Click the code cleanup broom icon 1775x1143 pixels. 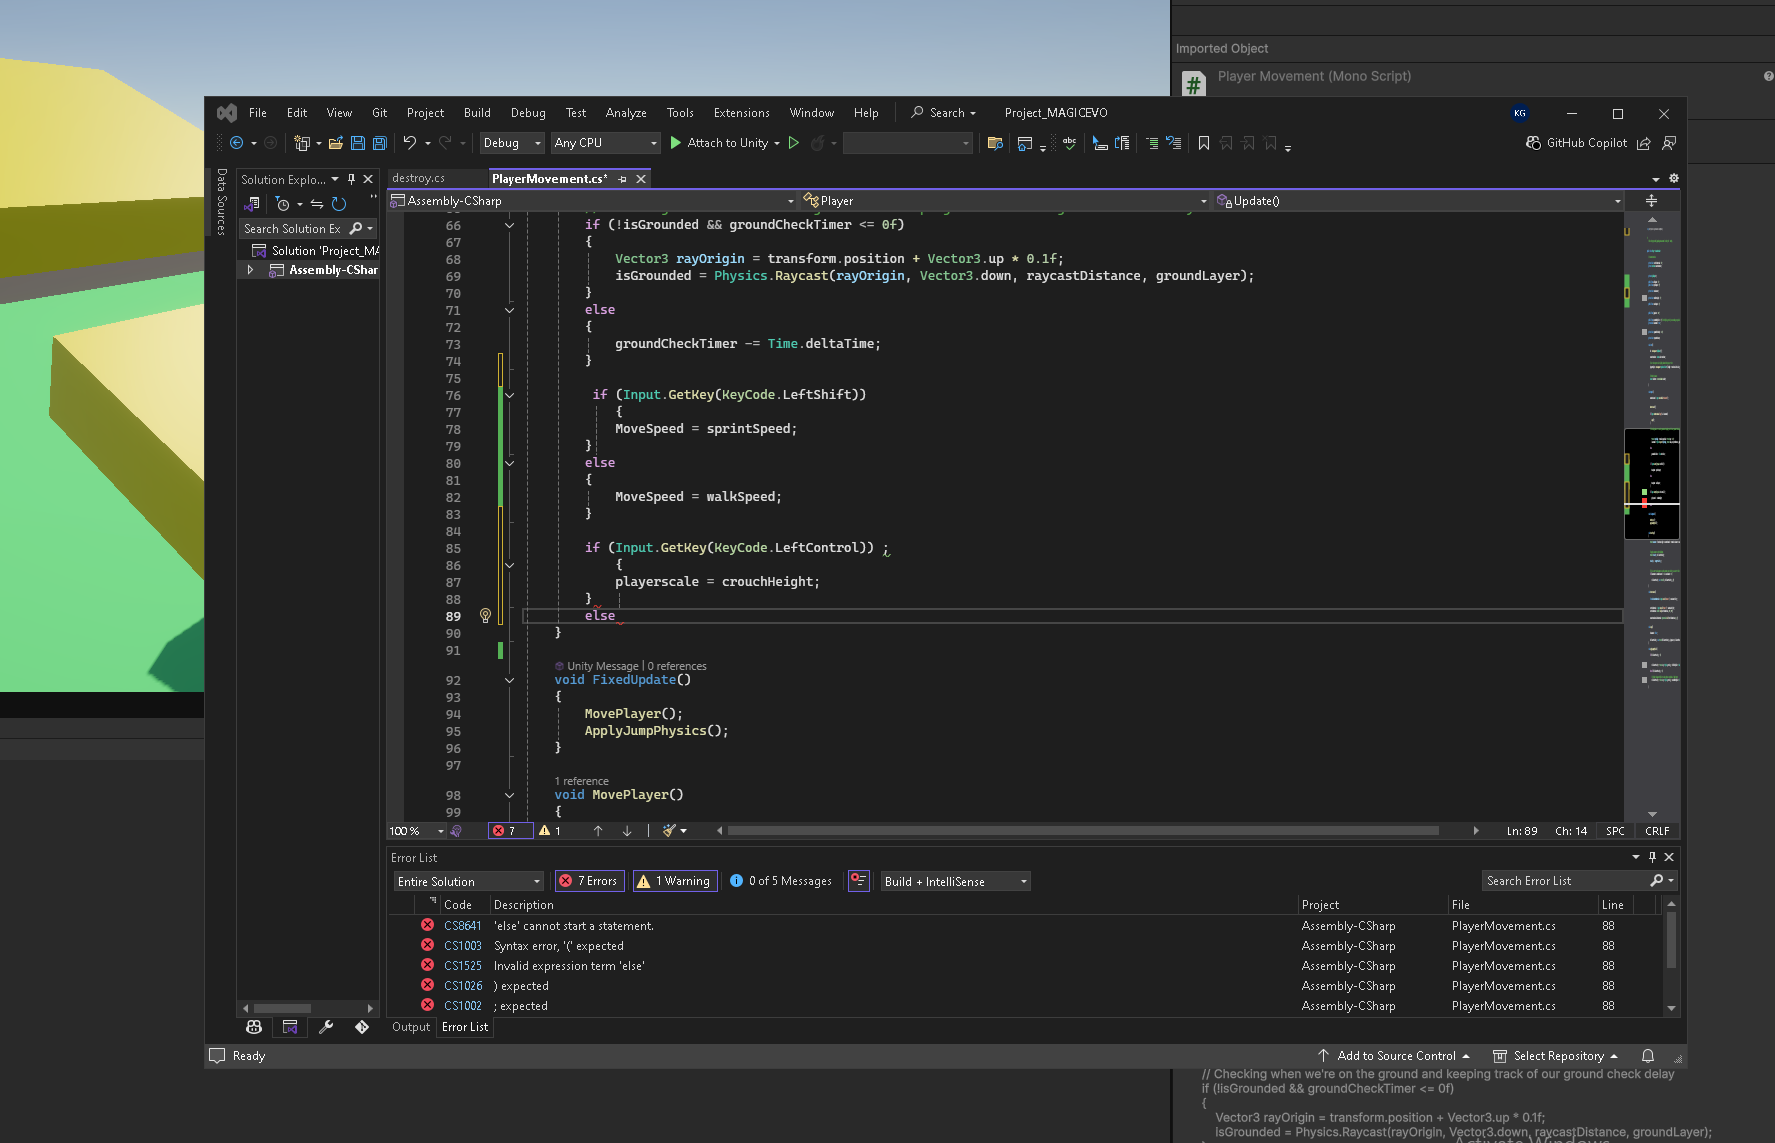tap(669, 830)
